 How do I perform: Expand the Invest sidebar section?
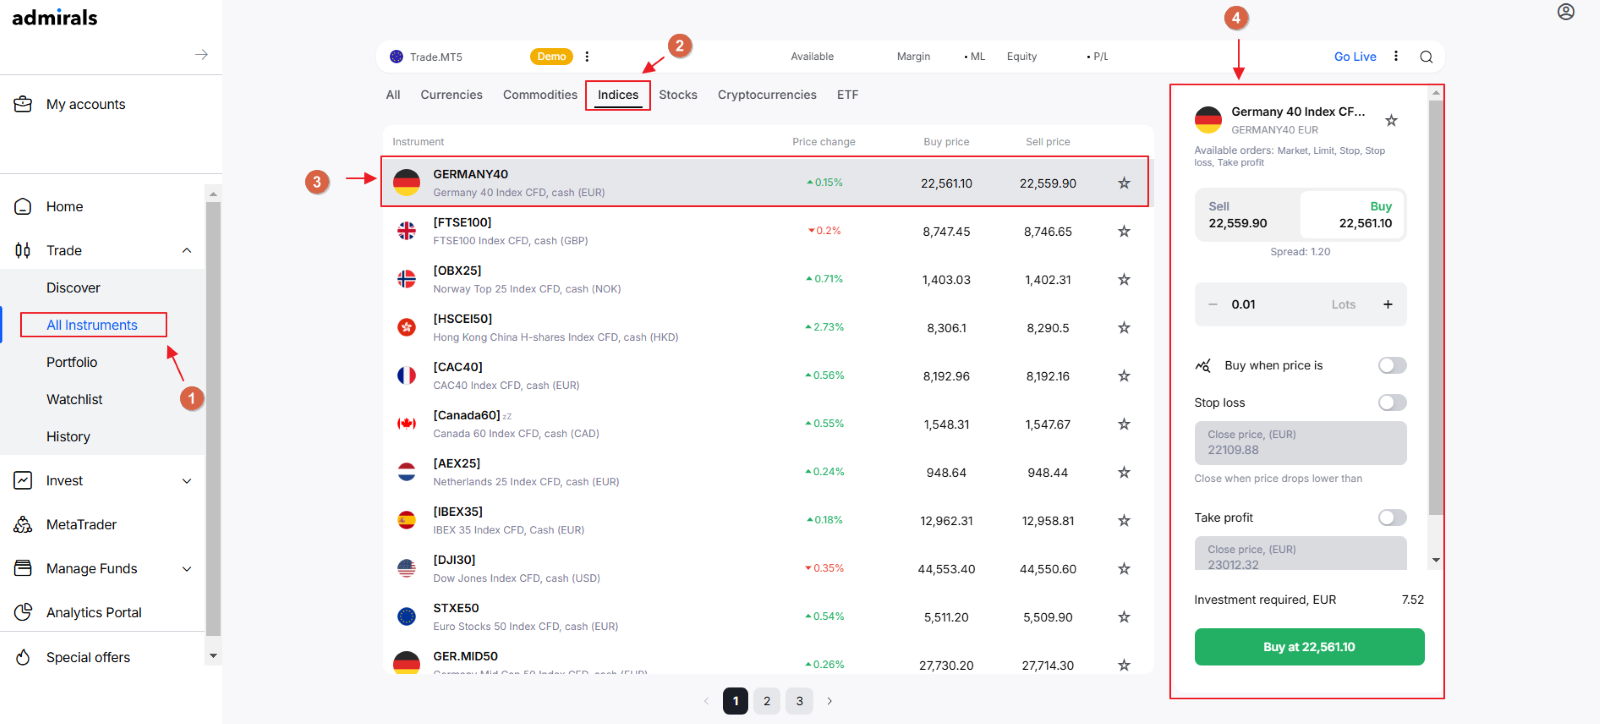pos(187,481)
